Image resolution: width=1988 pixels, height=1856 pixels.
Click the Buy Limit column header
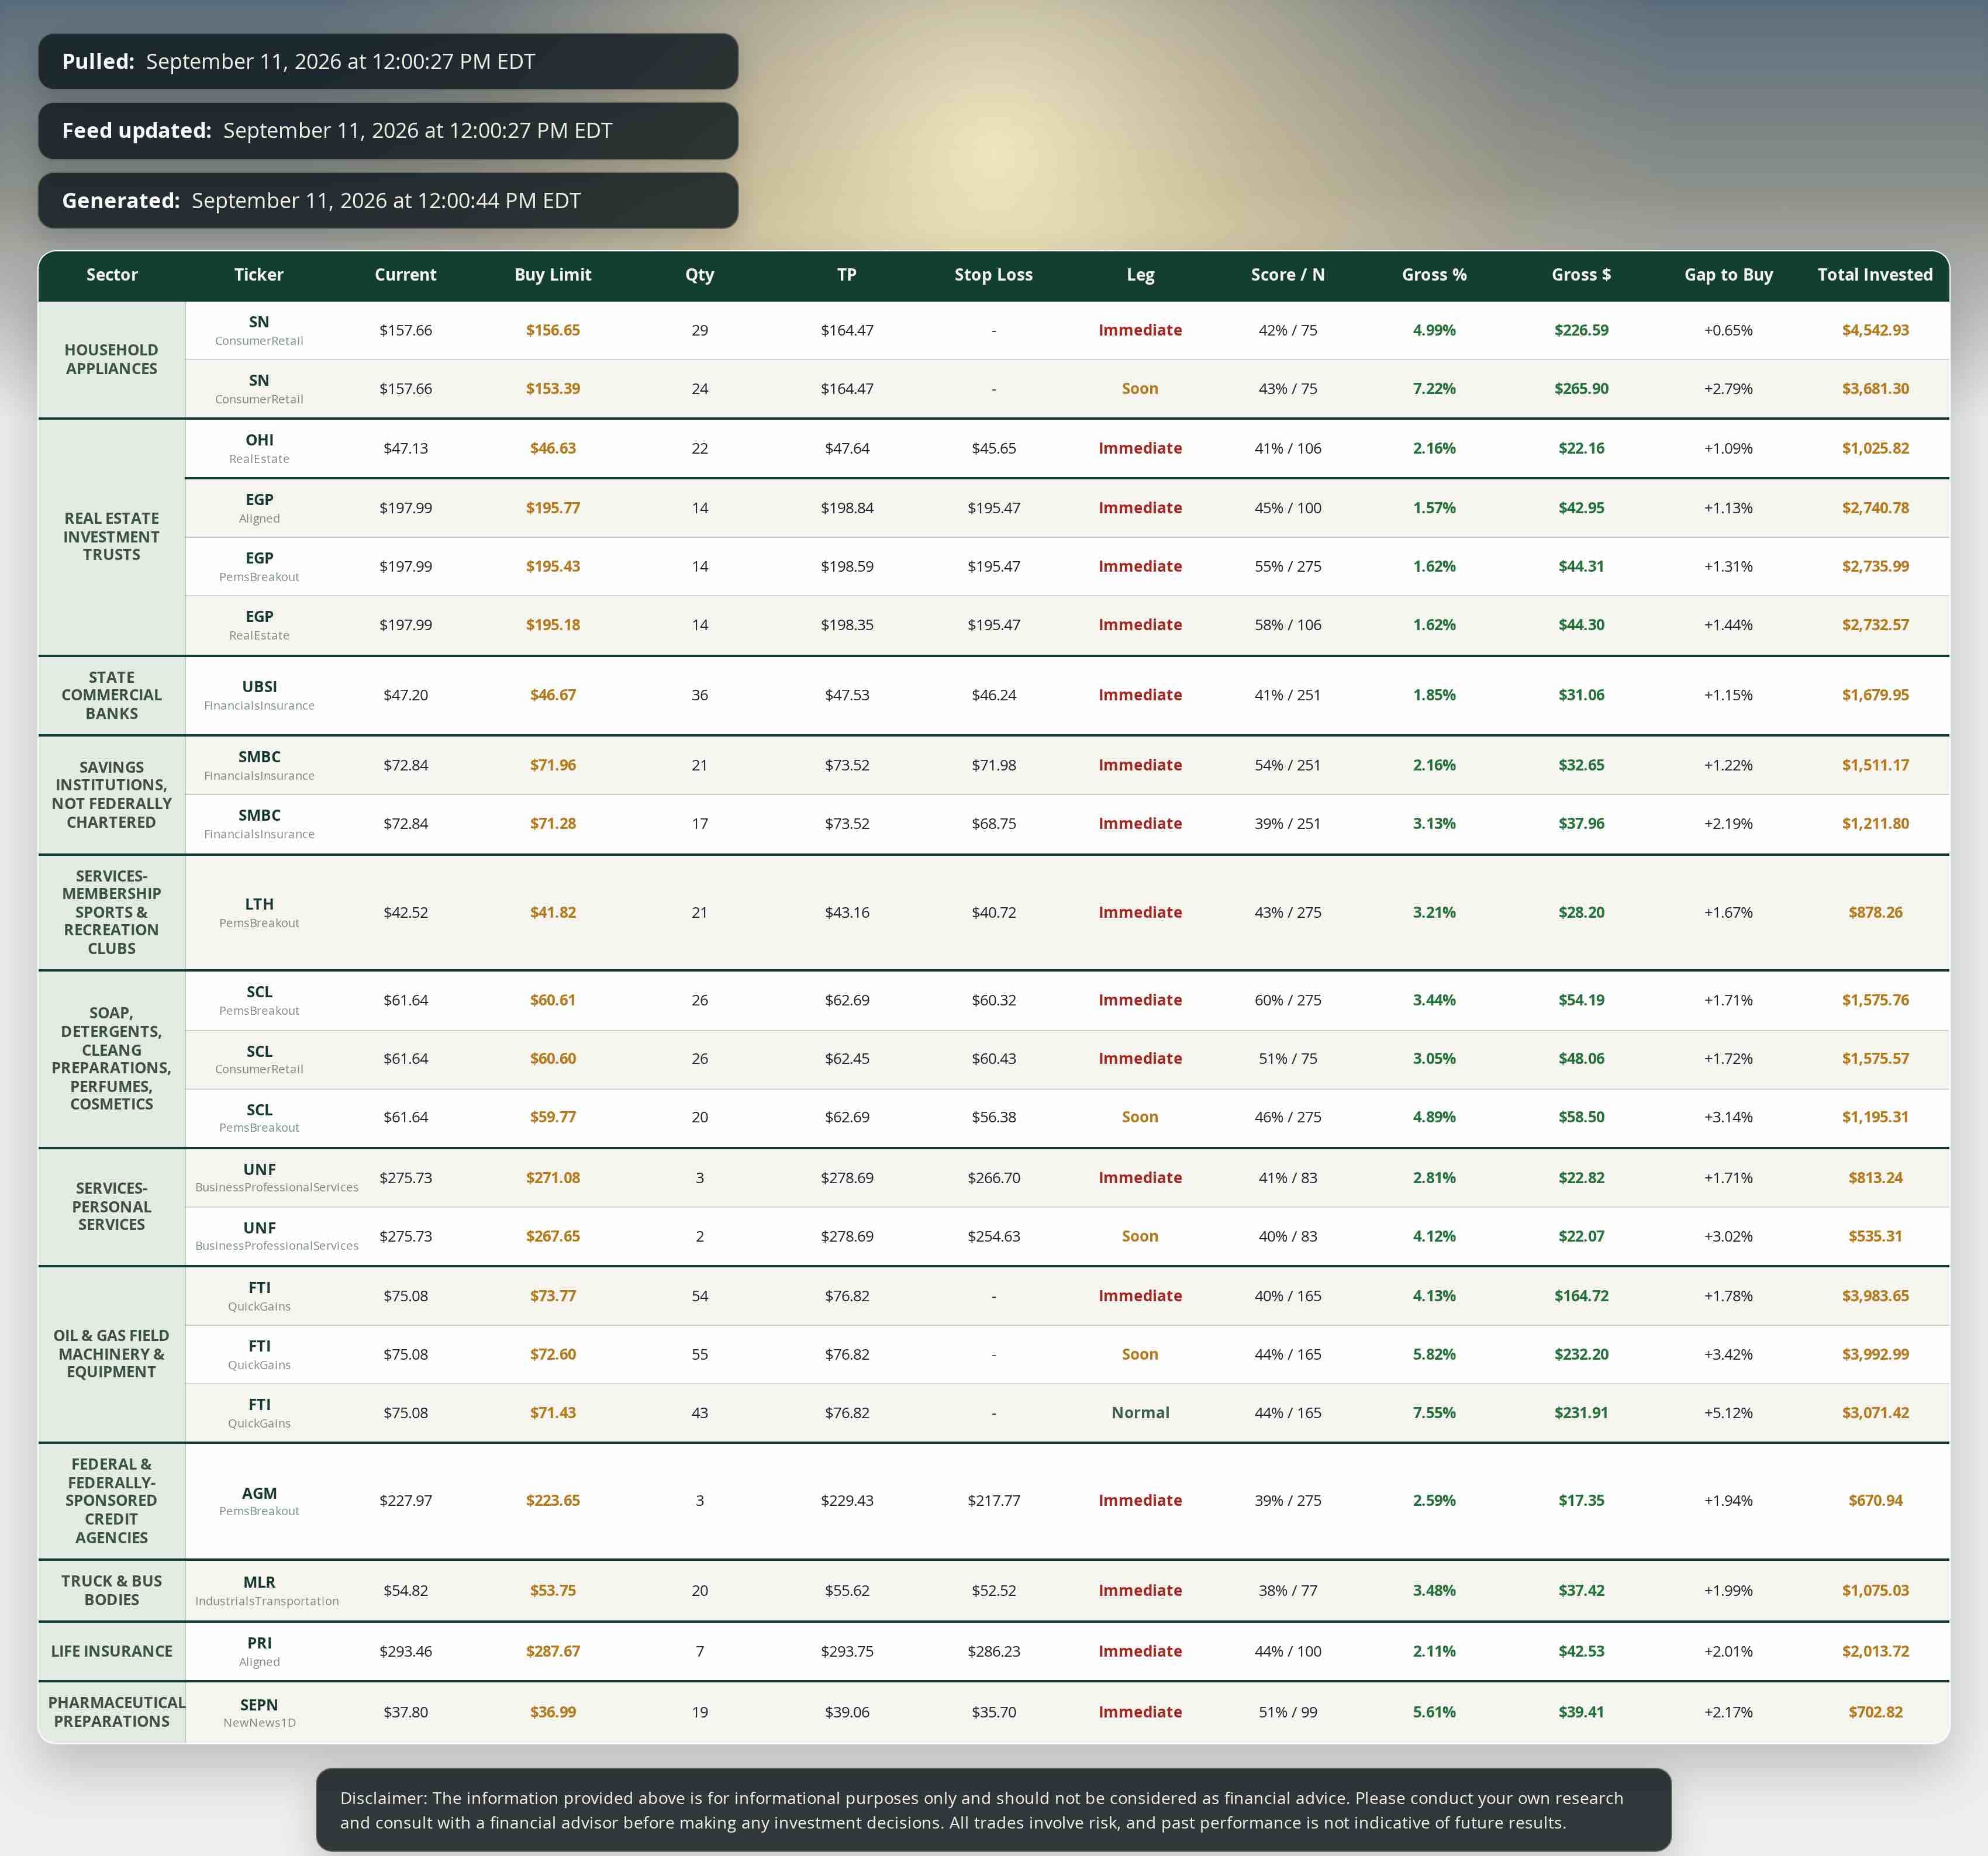(x=552, y=274)
